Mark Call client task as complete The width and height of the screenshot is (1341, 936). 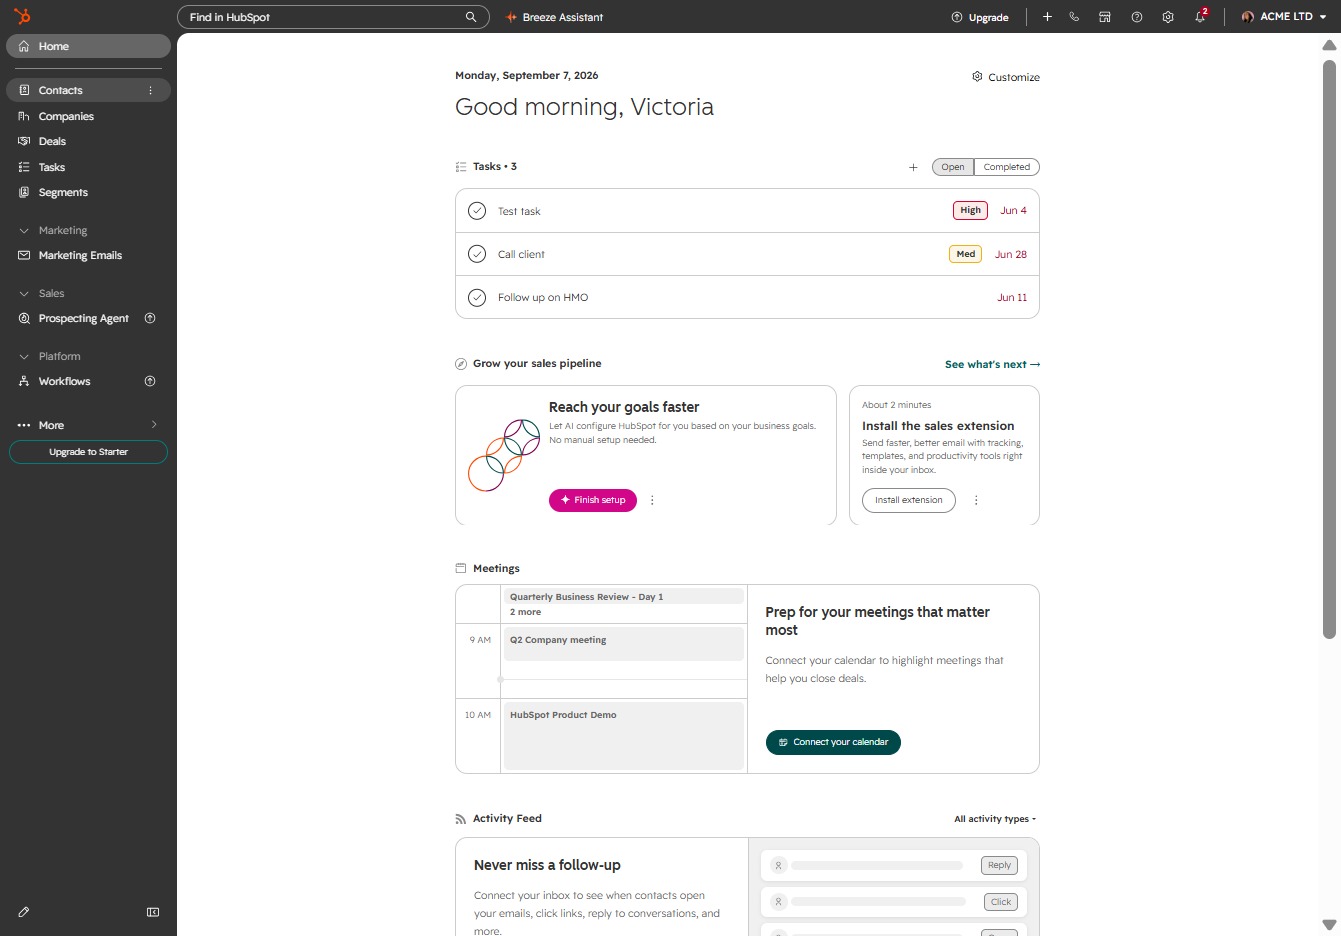[477, 254]
